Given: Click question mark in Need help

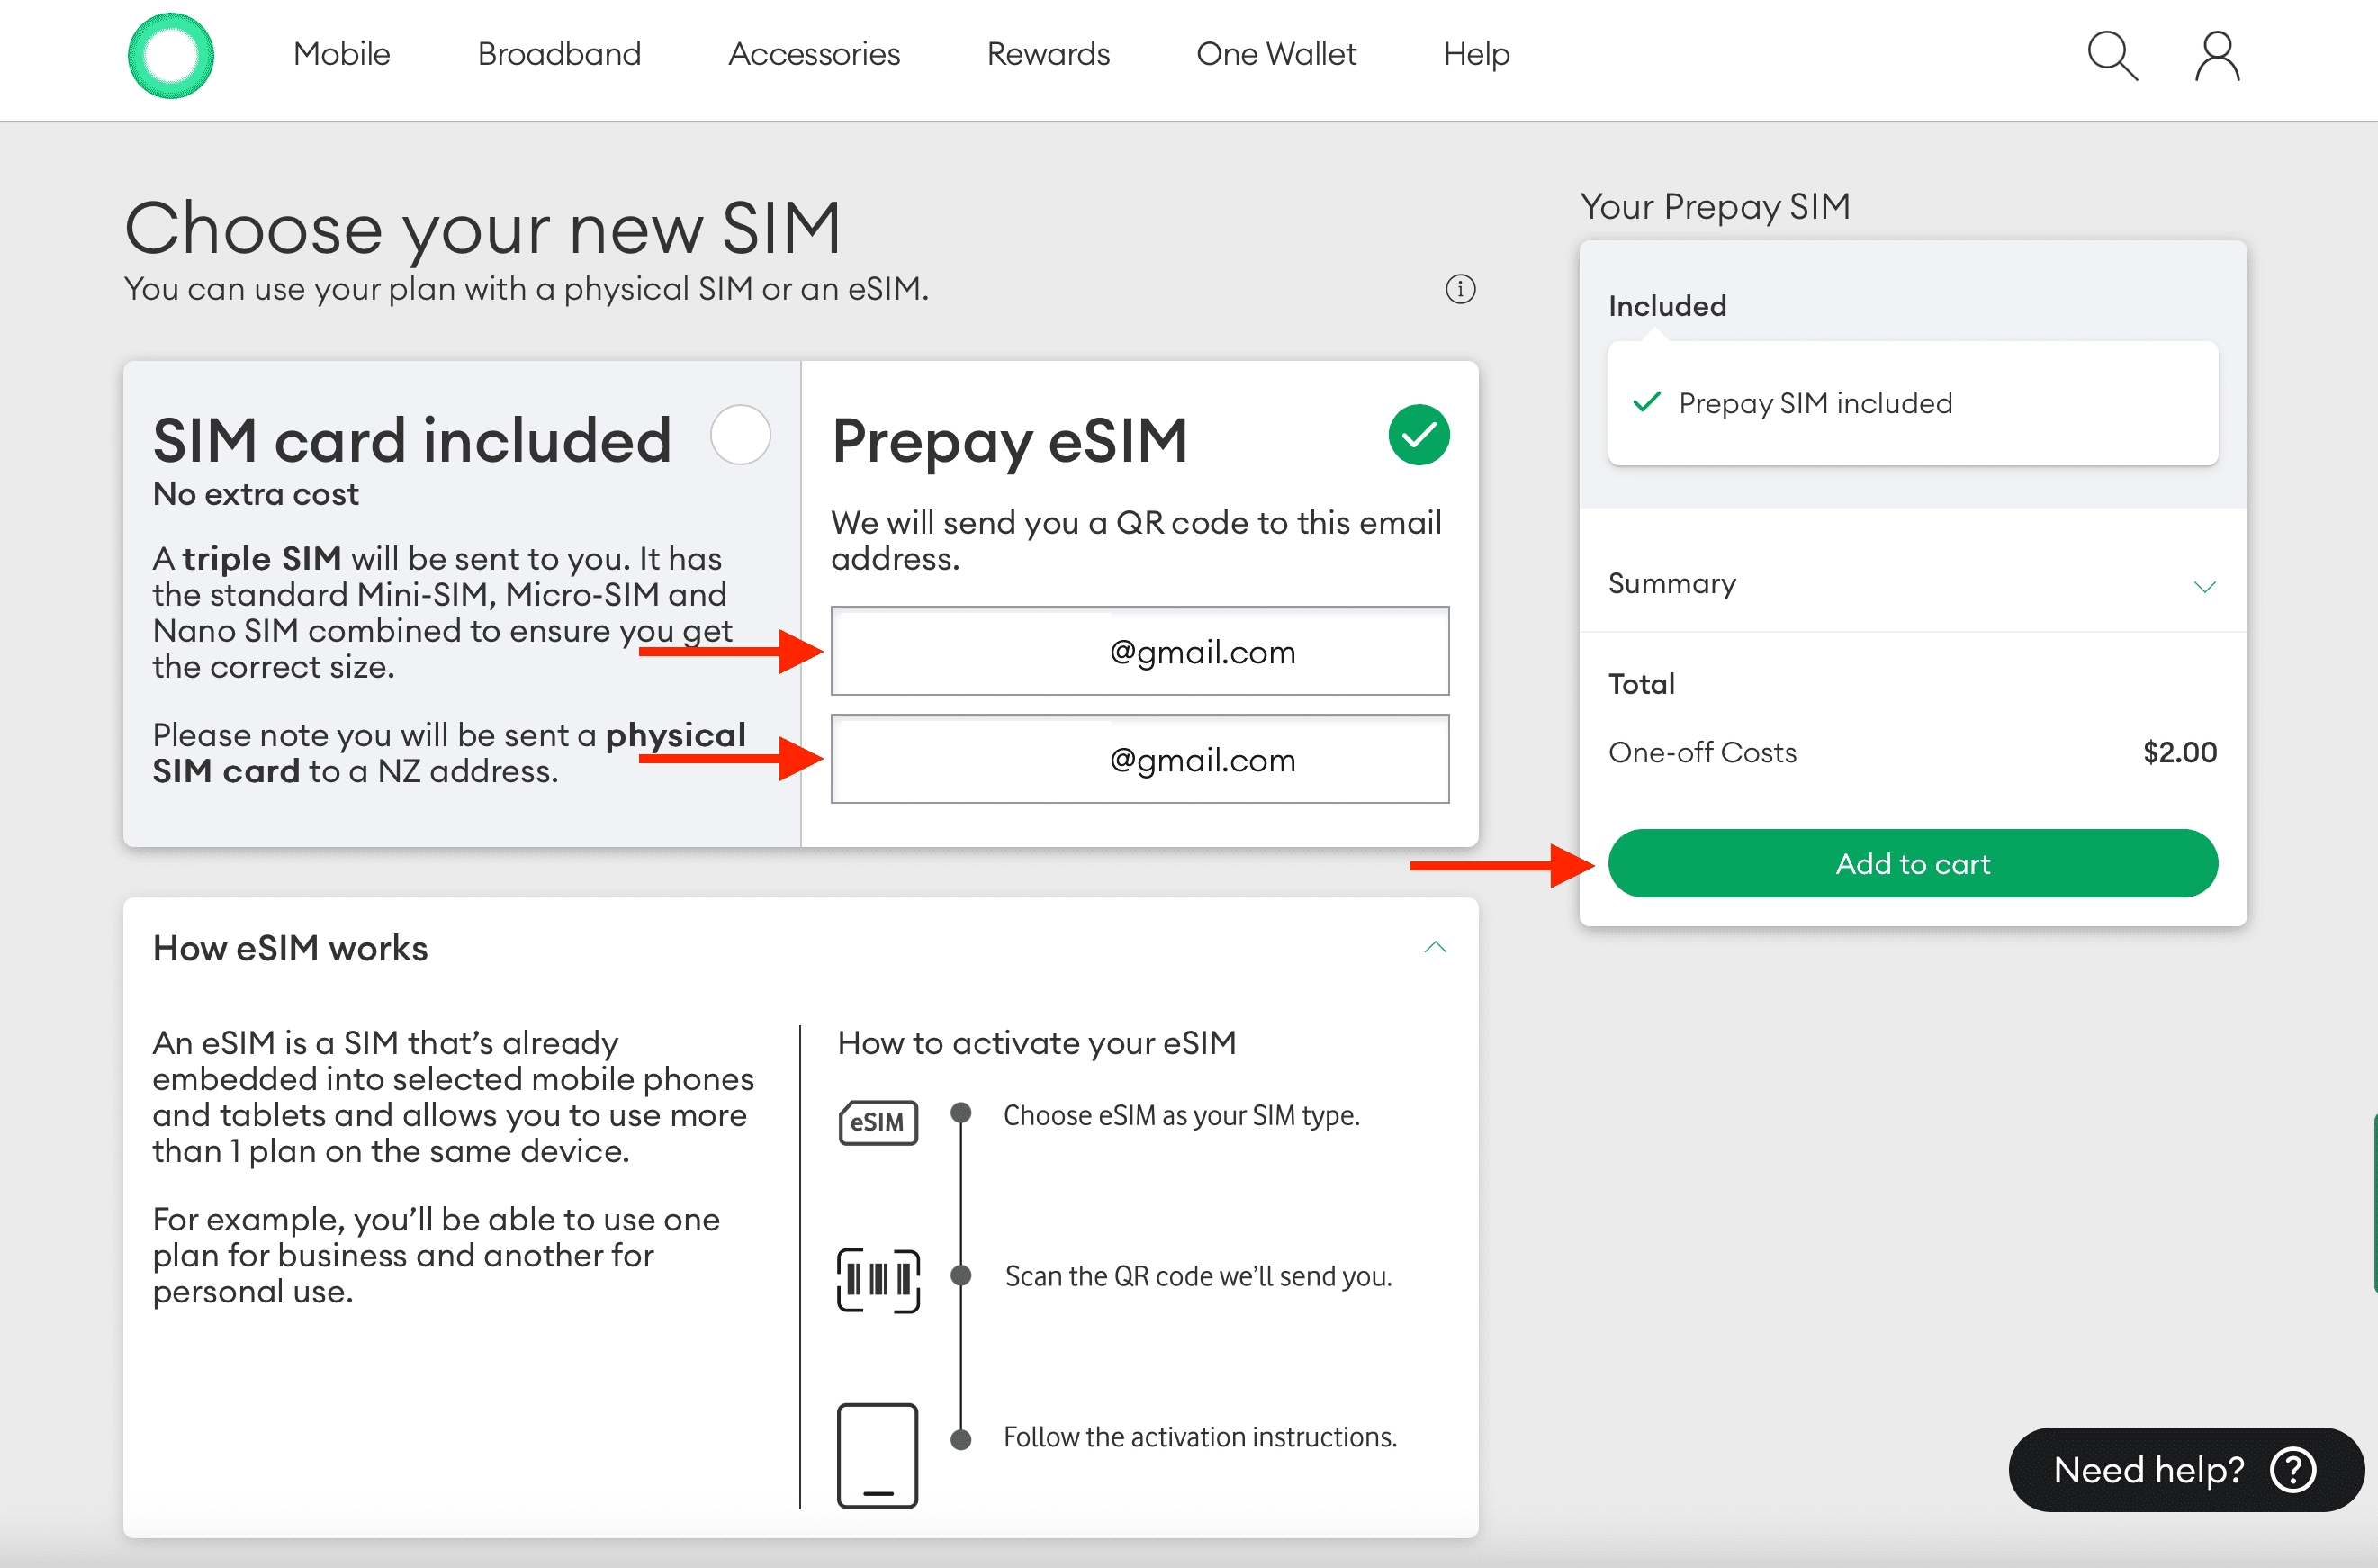Looking at the screenshot, I should (x=2293, y=1470).
